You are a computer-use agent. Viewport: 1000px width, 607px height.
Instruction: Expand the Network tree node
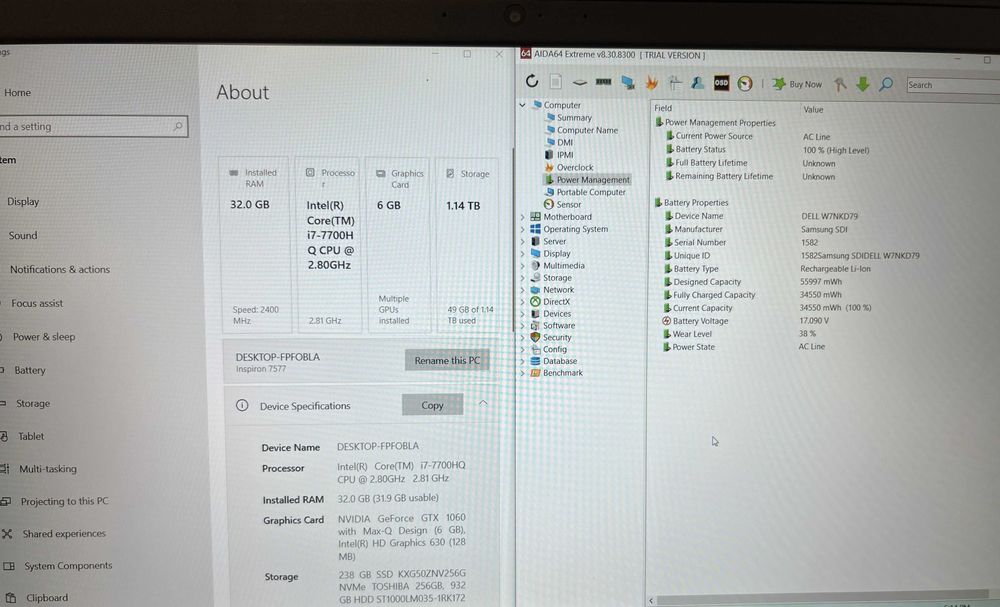tap(522, 289)
